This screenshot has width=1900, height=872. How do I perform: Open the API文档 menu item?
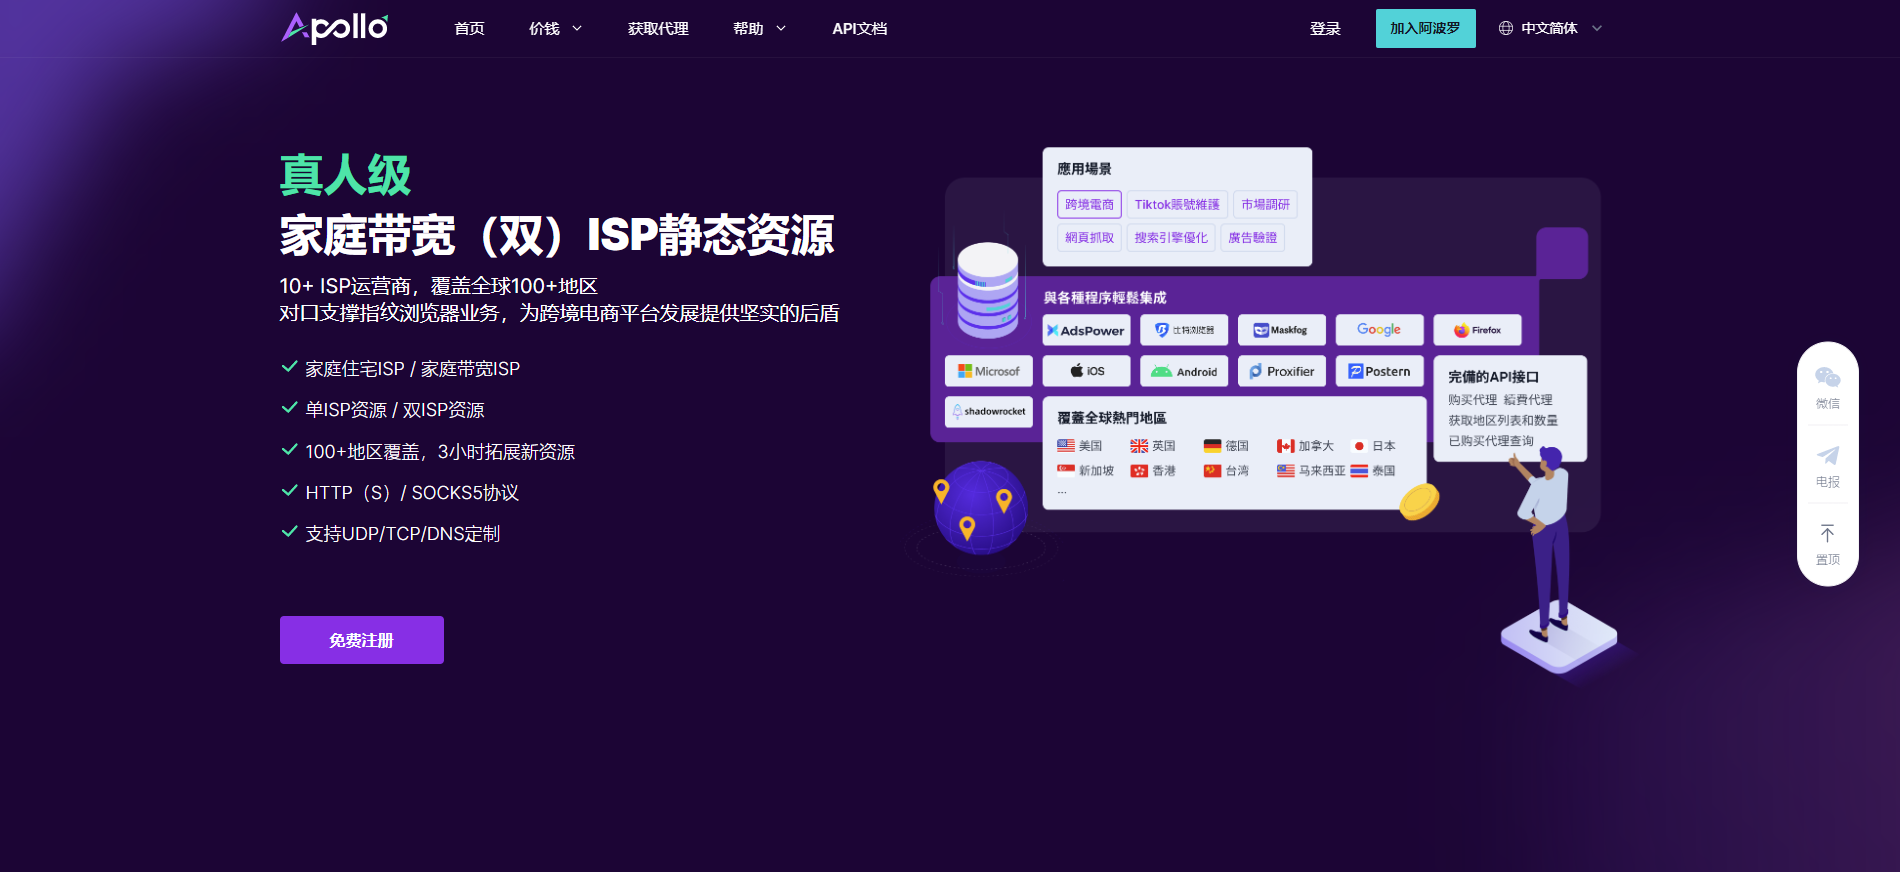(x=860, y=28)
